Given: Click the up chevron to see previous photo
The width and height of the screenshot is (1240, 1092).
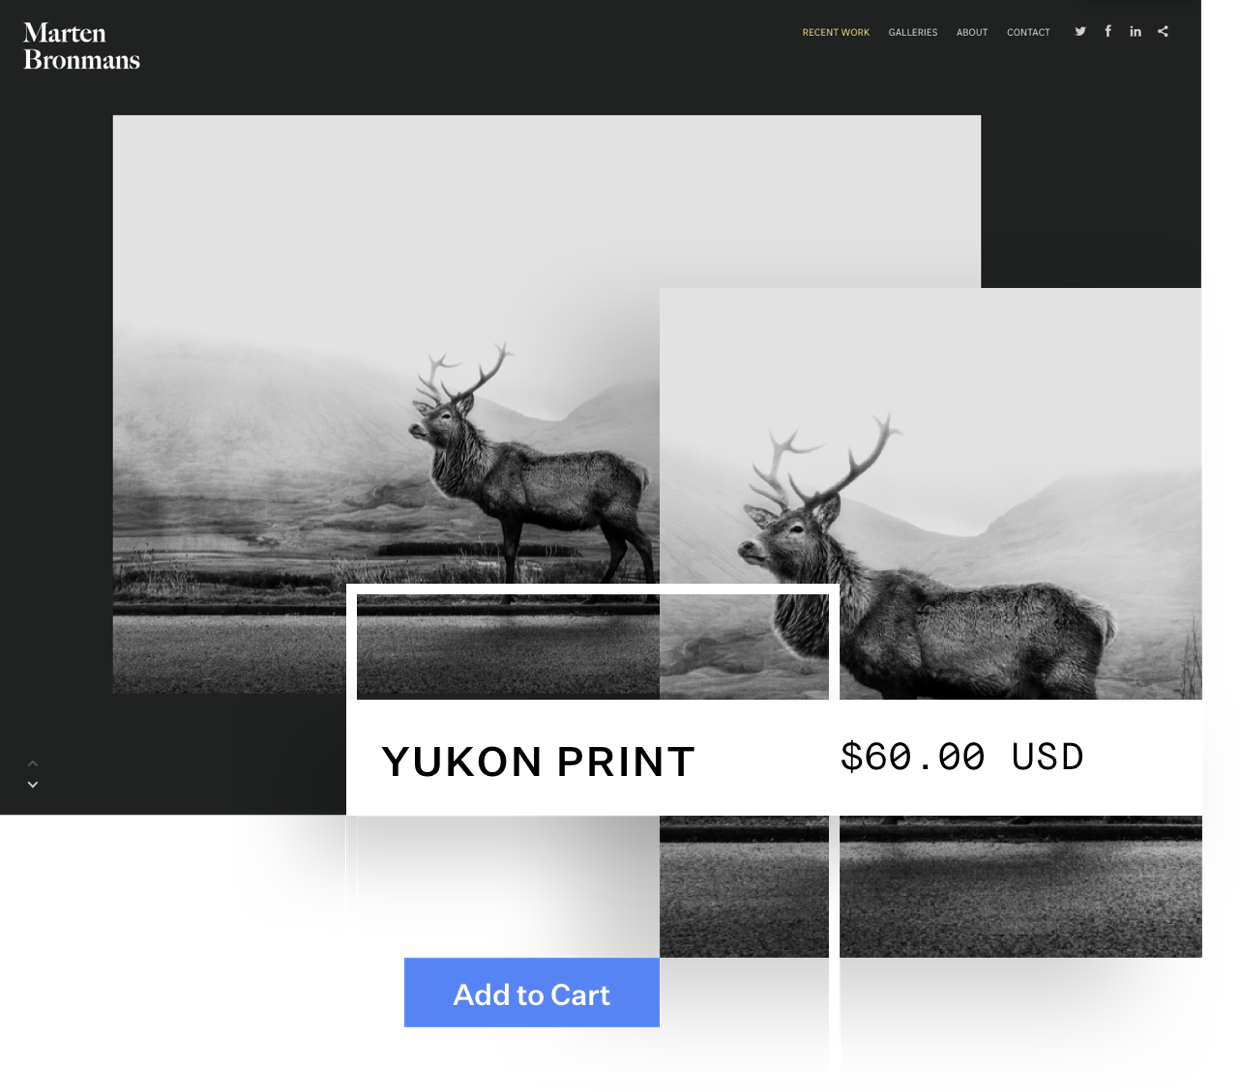Looking at the screenshot, I should coord(32,761).
